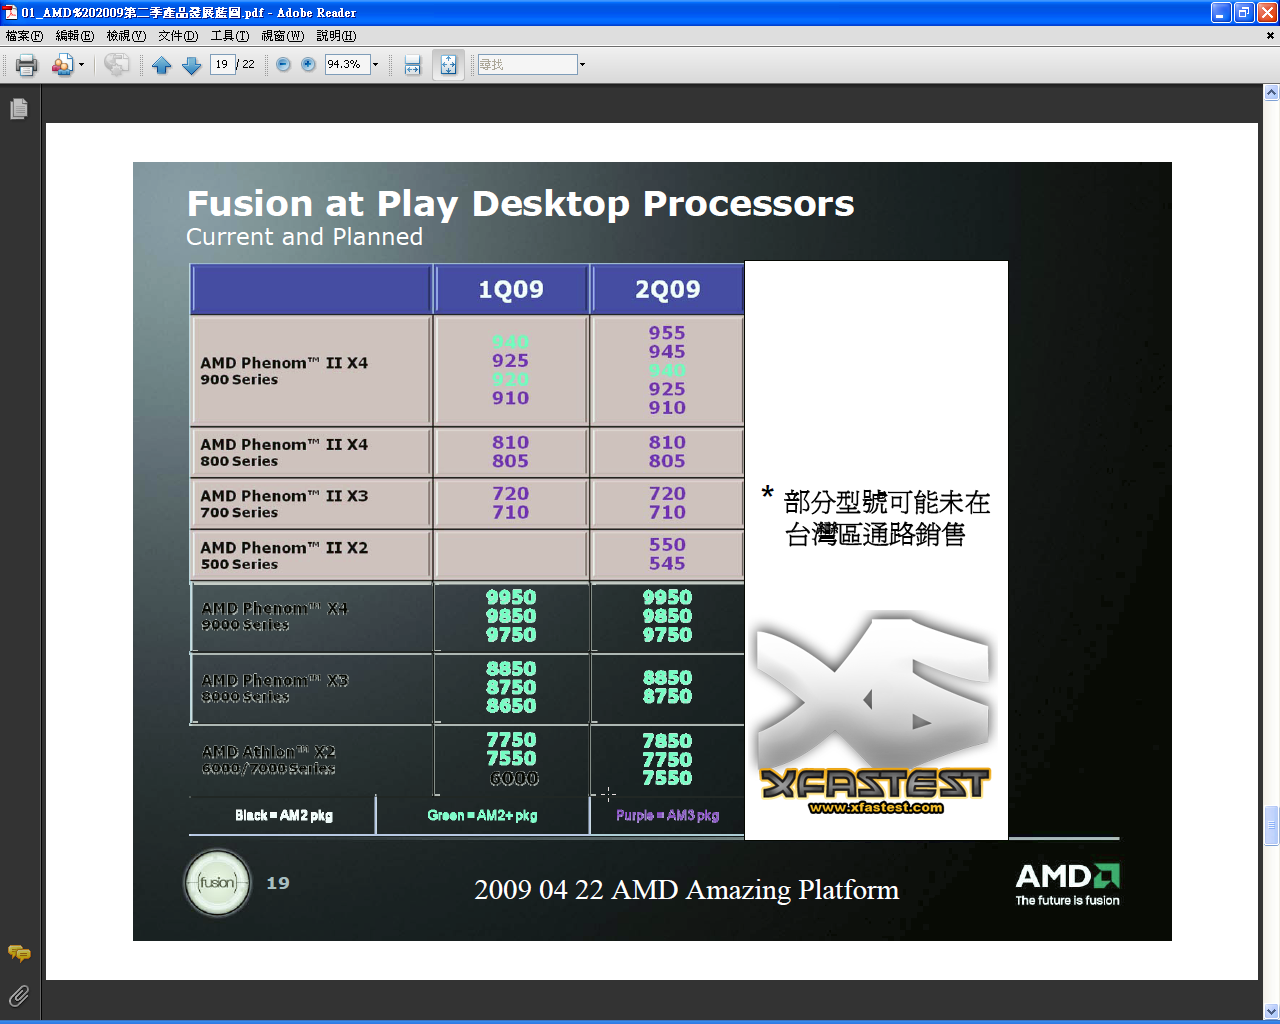Open the 文件(D) menu
This screenshot has height=1024, width=1280.
[178, 35]
